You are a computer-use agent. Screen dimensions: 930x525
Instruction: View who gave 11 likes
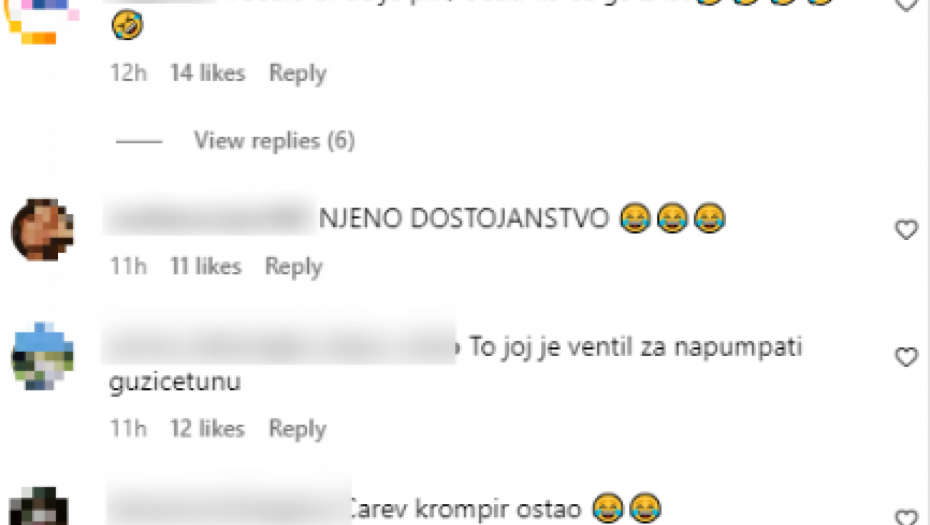click(206, 266)
